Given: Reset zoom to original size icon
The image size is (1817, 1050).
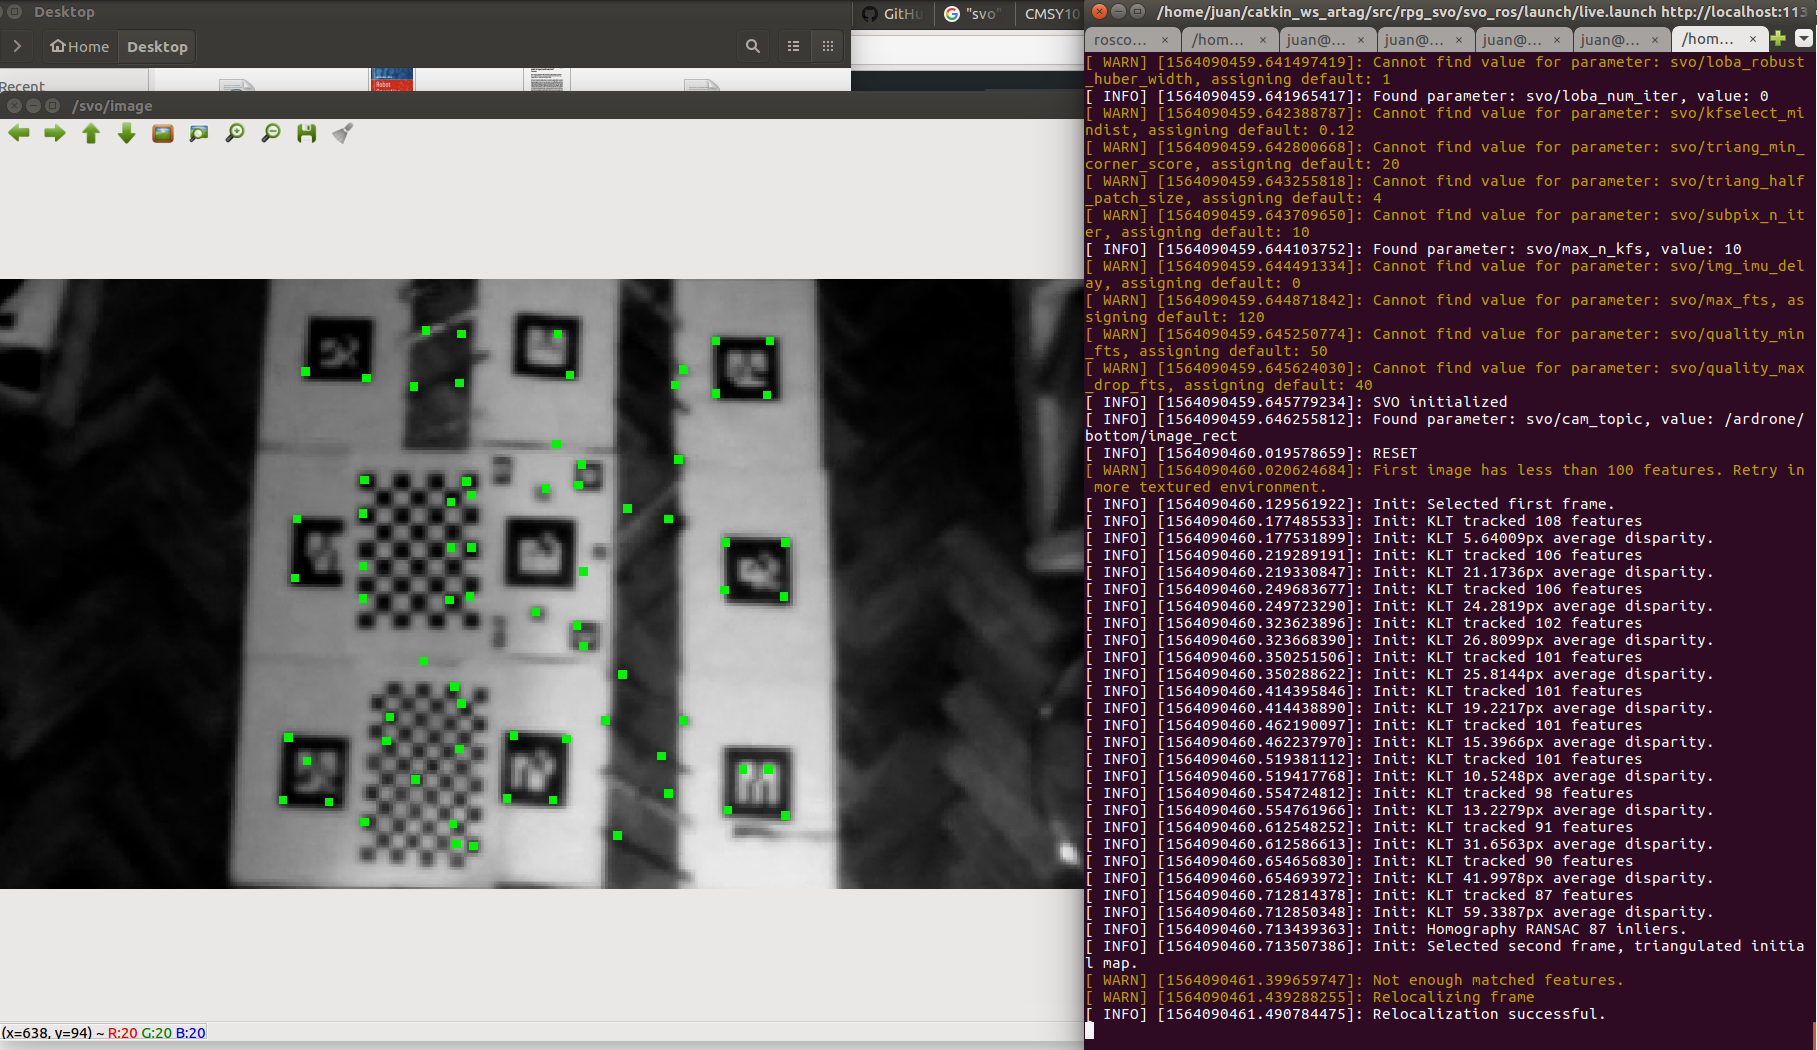Looking at the screenshot, I should coord(163,133).
